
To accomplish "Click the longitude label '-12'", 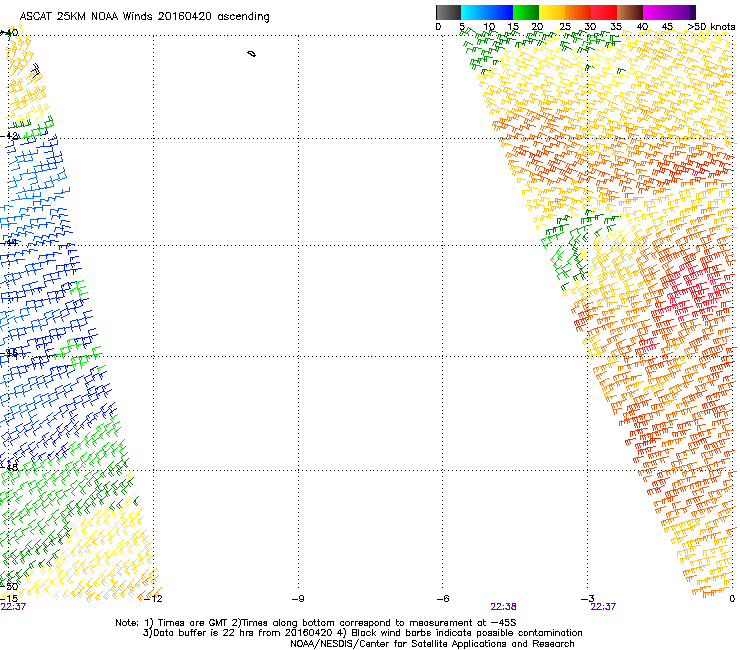I will coord(153,599).
